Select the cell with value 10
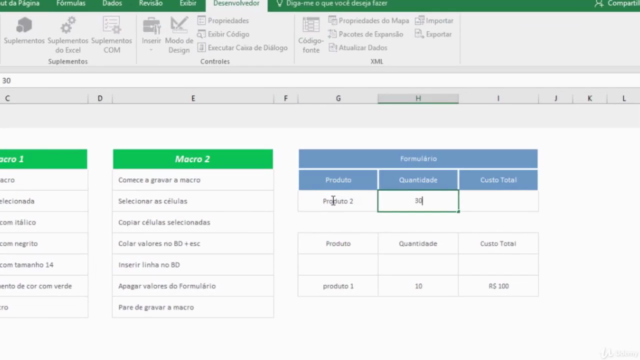This screenshot has height=360, width=640. 418,286
